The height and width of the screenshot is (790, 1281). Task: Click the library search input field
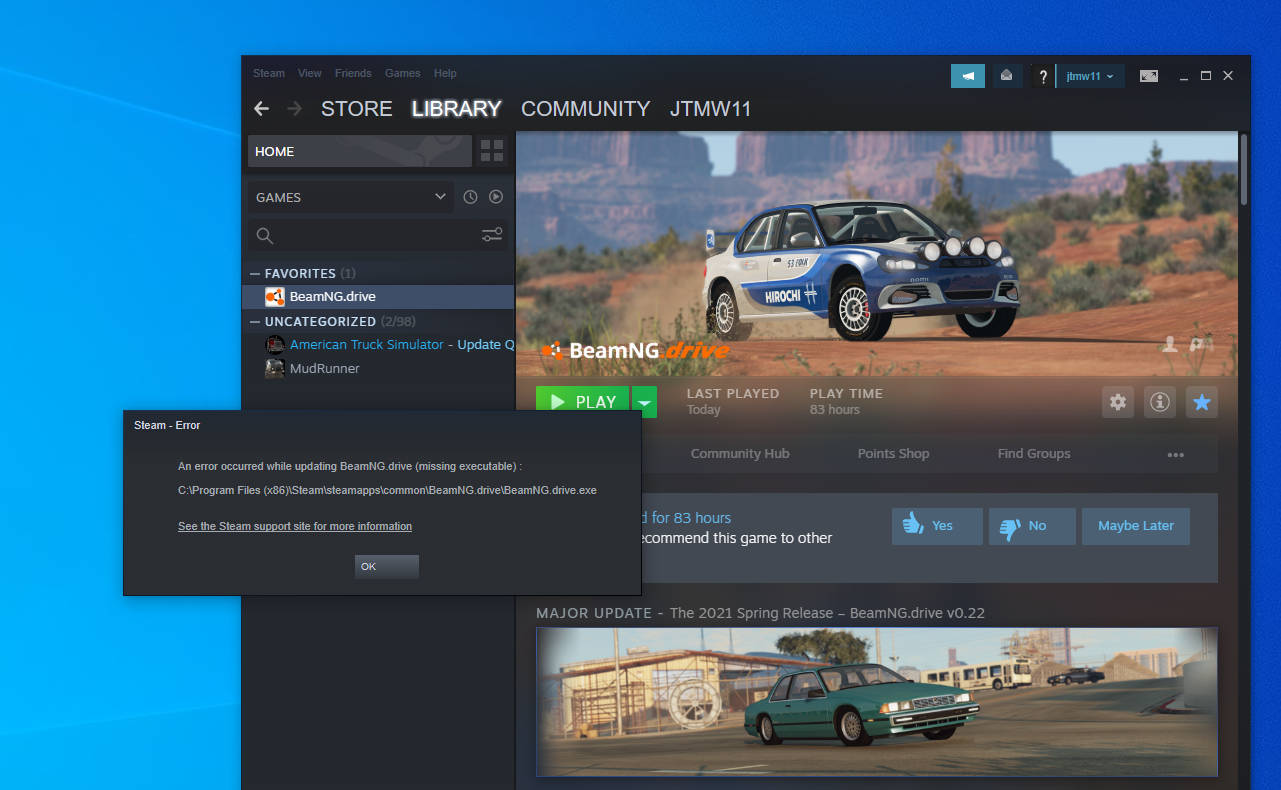coord(378,236)
